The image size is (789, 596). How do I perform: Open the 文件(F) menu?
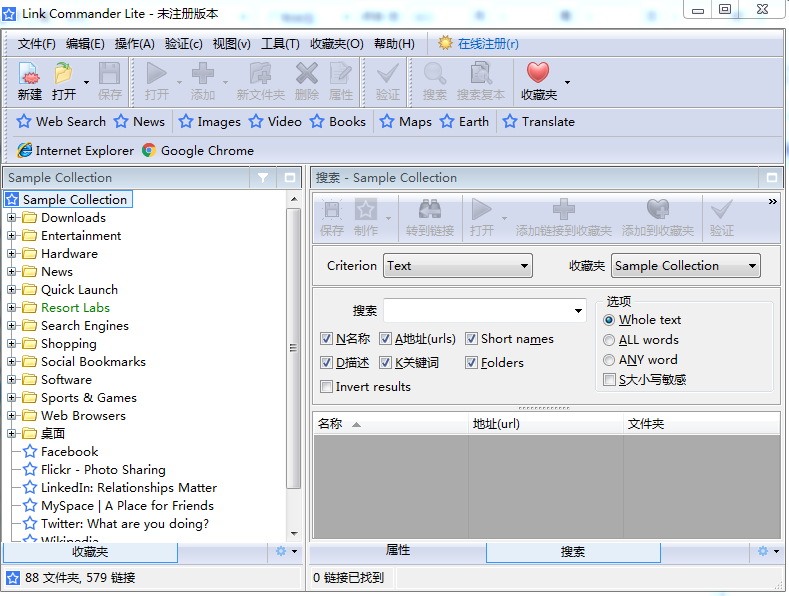click(36, 44)
